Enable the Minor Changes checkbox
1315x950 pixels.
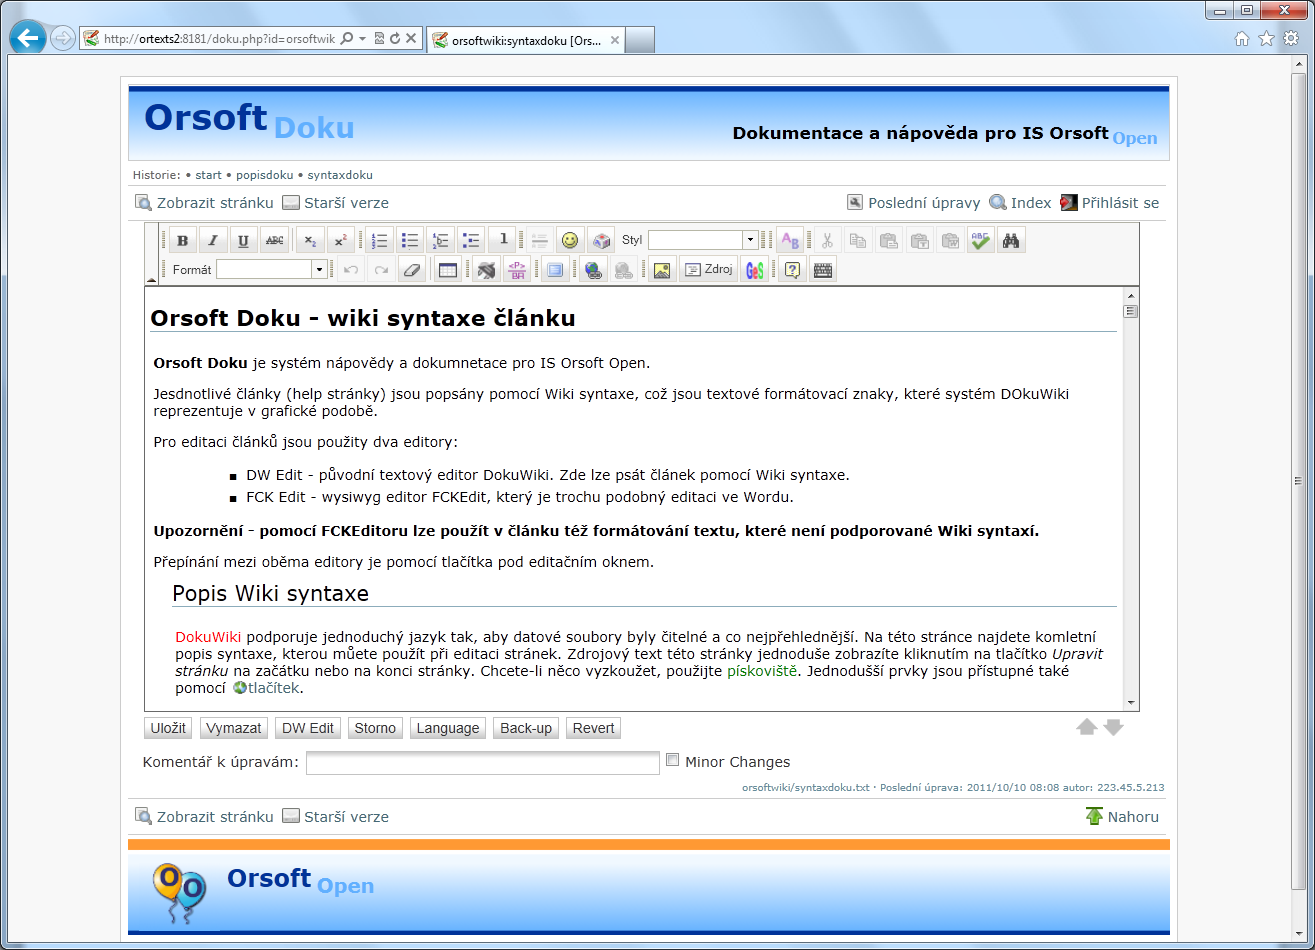[673, 760]
